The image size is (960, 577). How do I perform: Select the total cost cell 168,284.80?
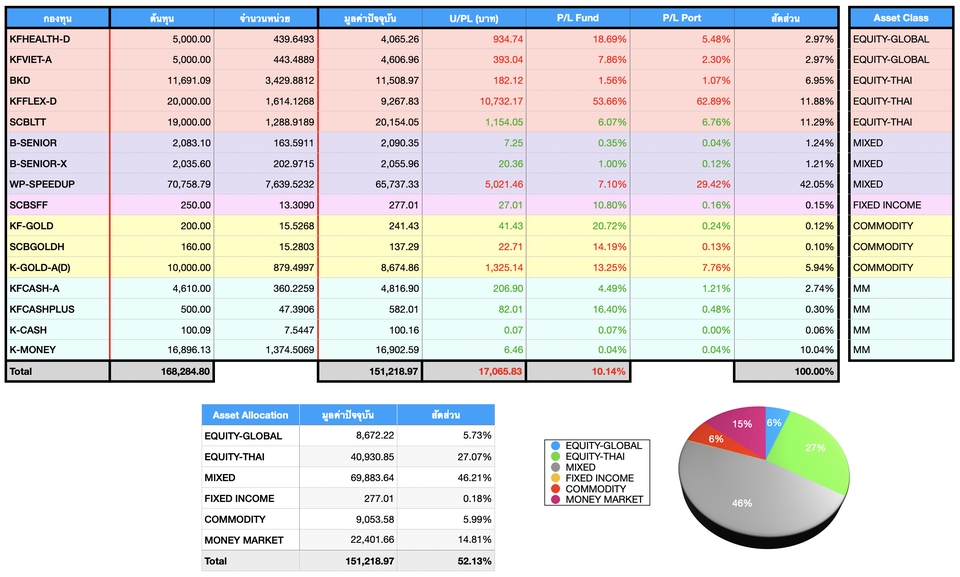pyautogui.click(x=162, y=371)
